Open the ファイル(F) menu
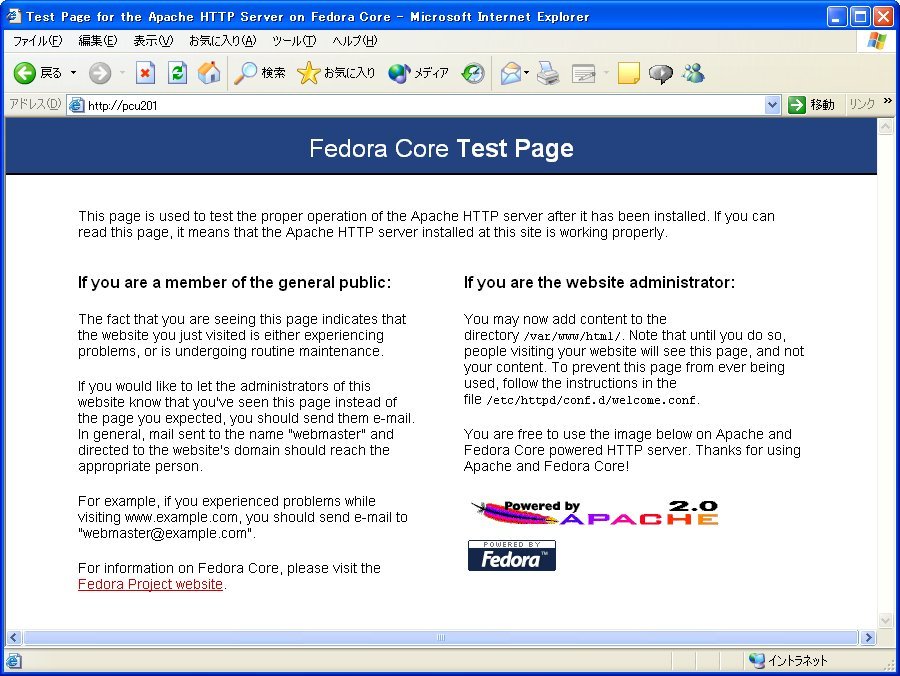 pyautogui.click(x=37, y=41)
